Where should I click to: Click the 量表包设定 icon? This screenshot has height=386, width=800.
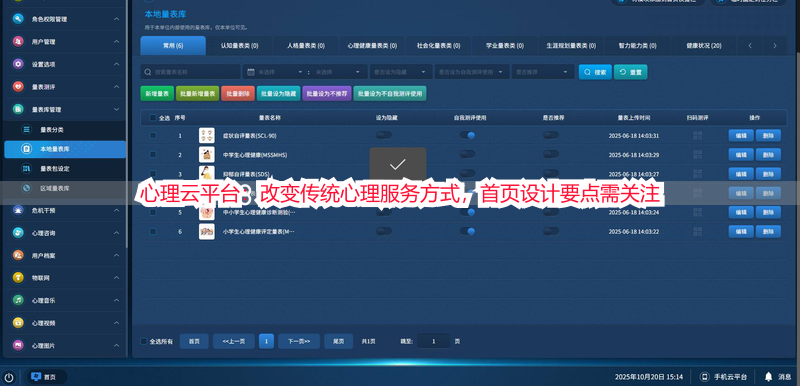(x=26, y=168)
